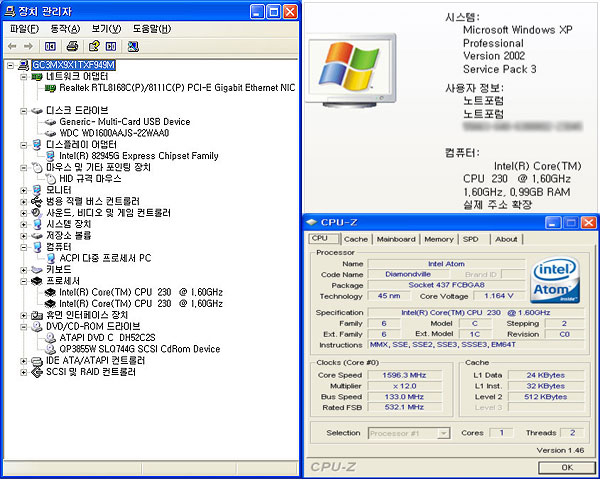Image resolution: width=600 pixels, height=481 pixels.
Task: Select WDC WD1600AAJS-22WAA0 disk entry
Action: click(x=114, y=133)
